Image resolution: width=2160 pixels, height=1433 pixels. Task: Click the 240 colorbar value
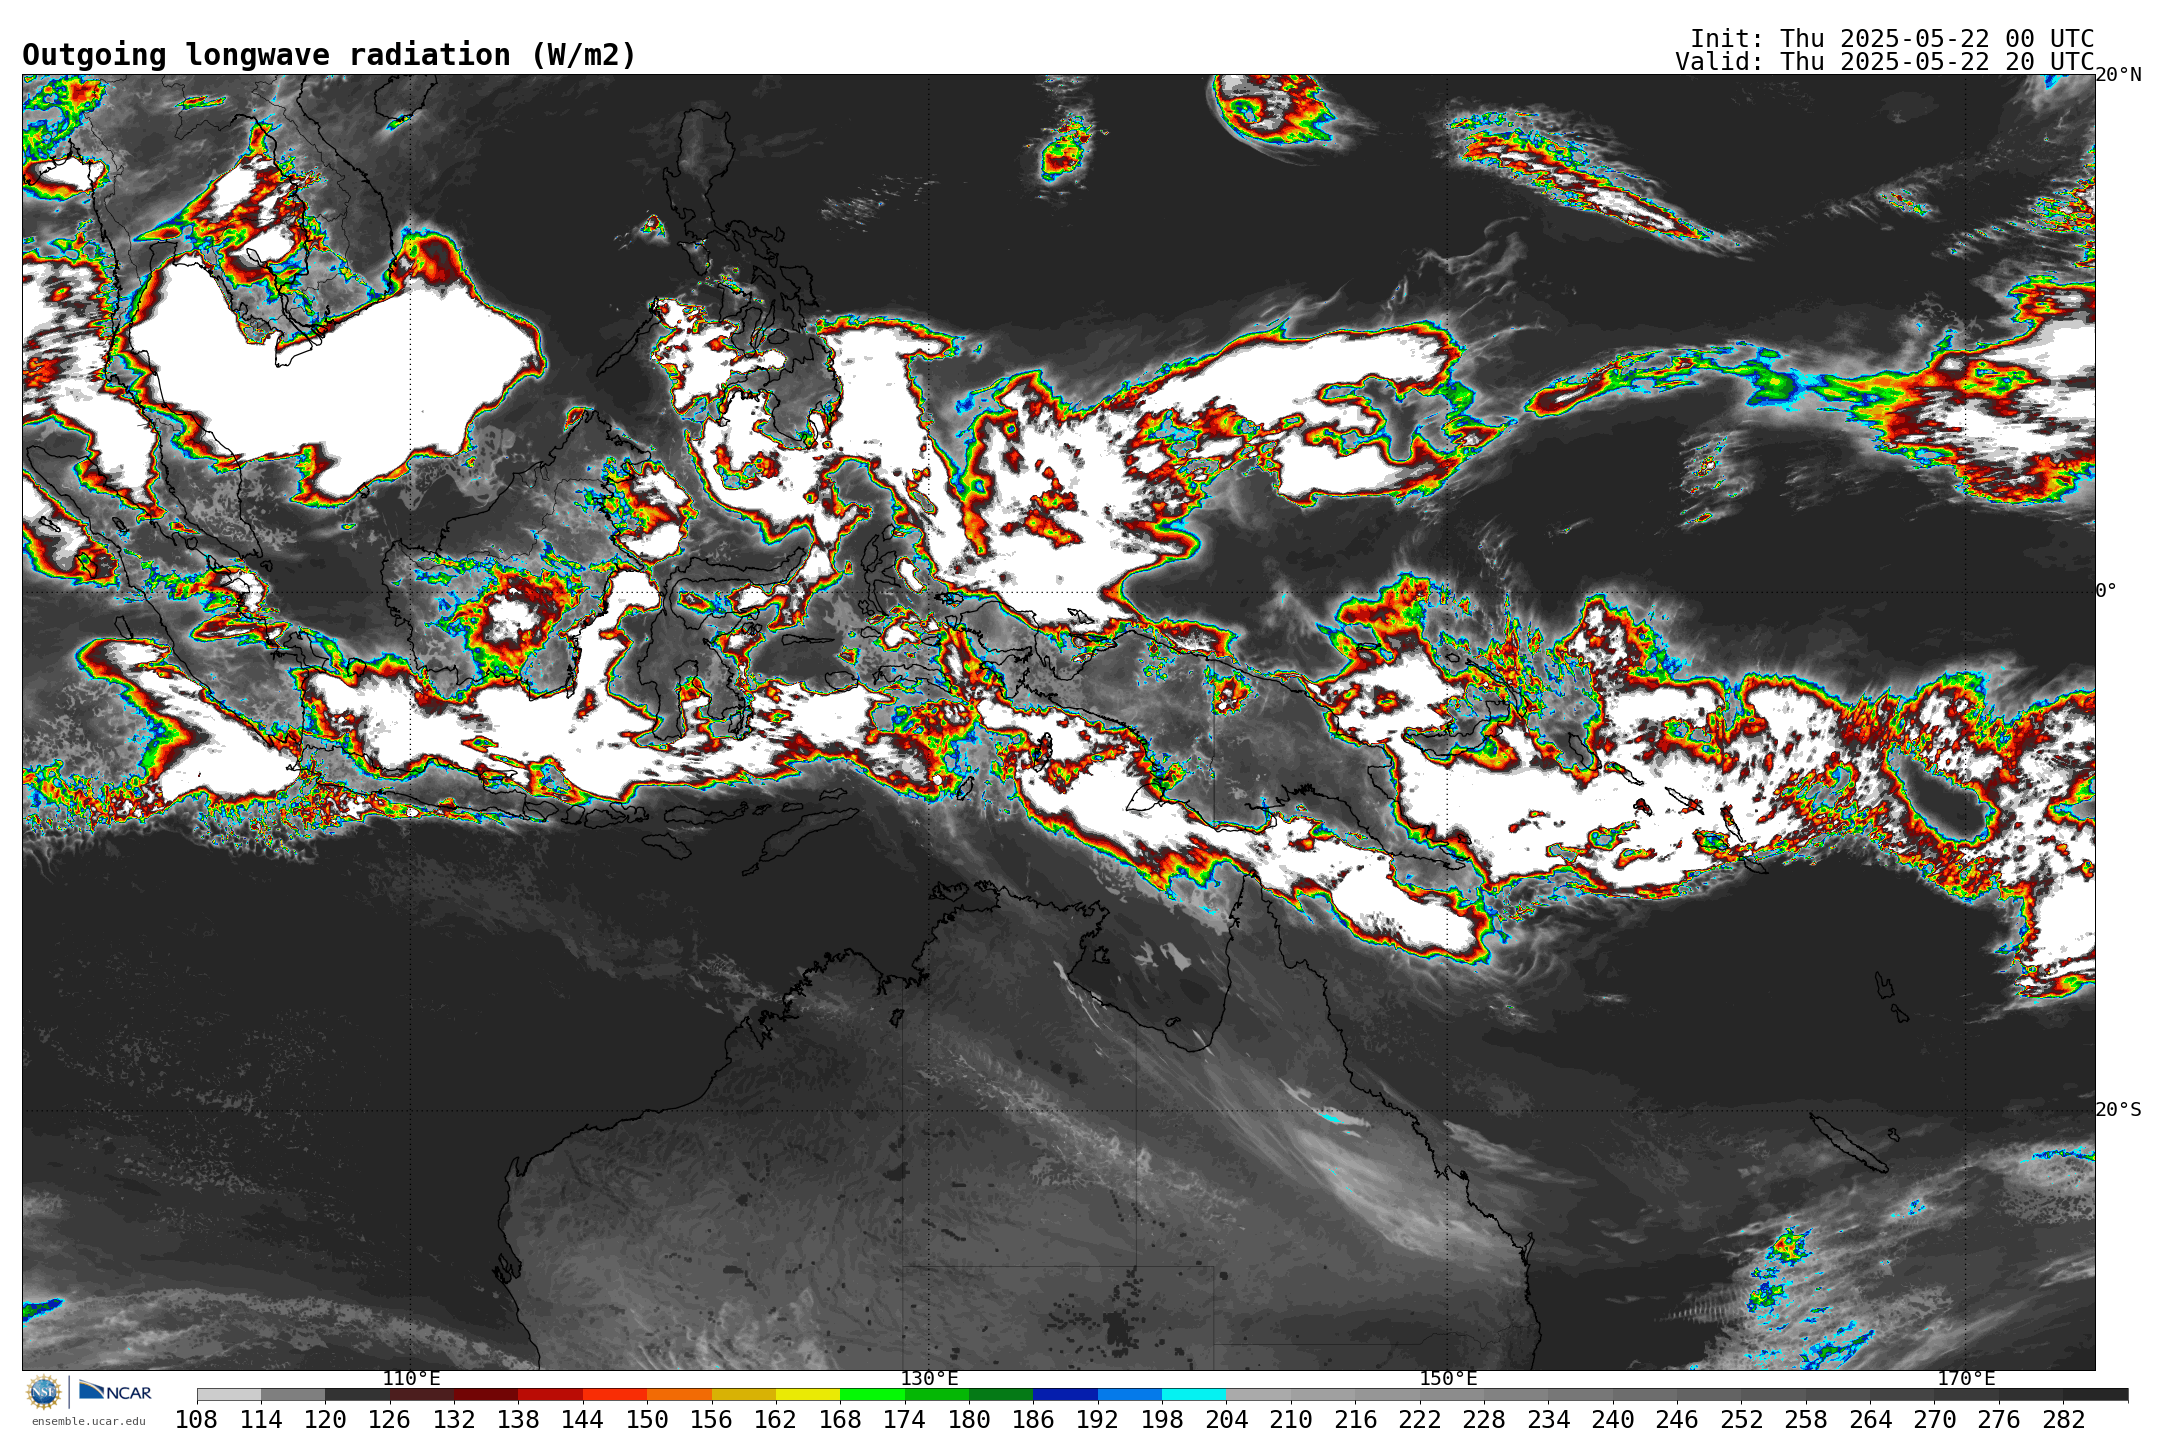click(1613, 1420)
